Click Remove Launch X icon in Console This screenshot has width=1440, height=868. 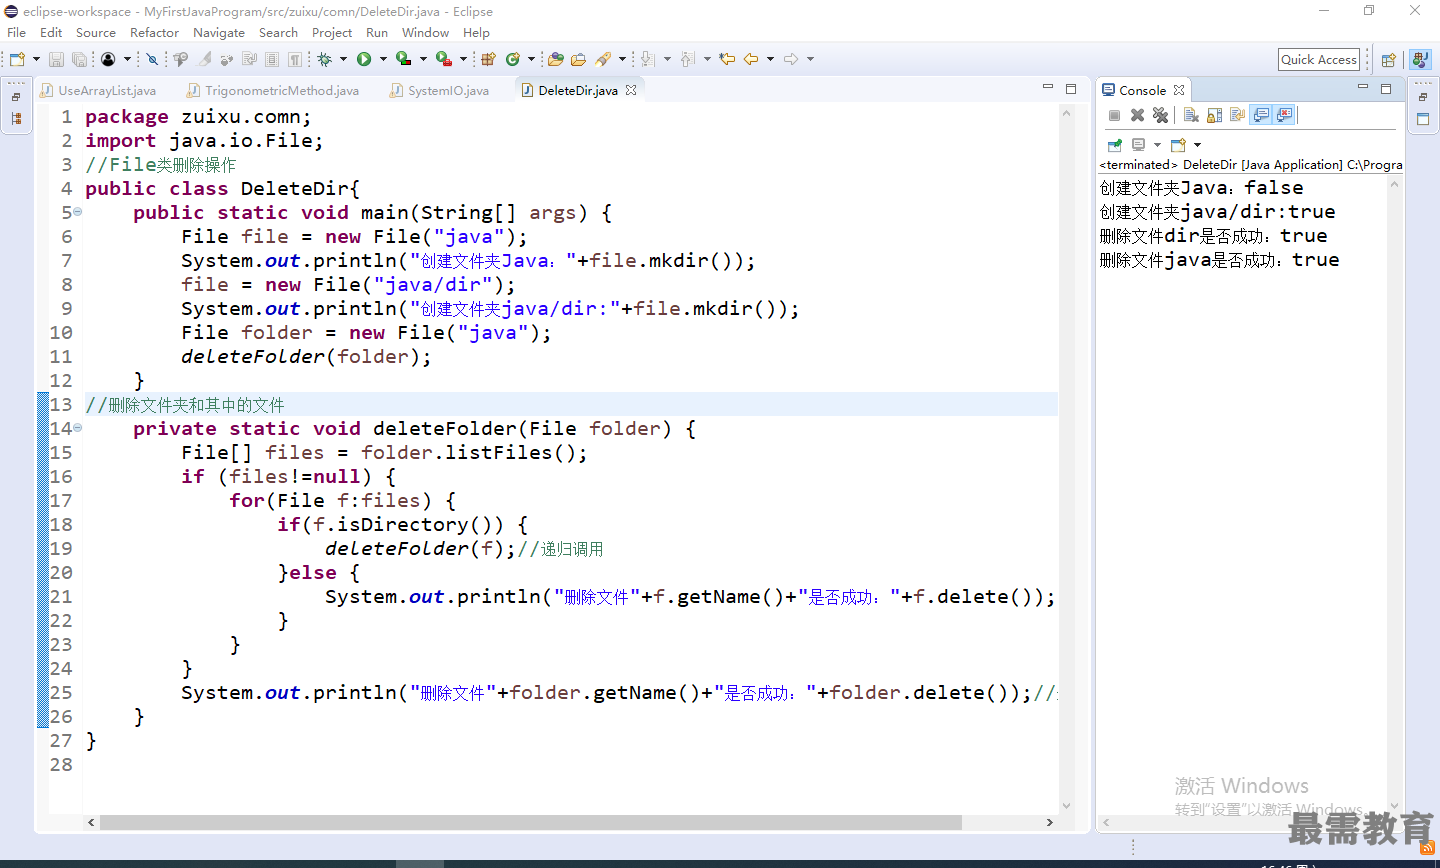pos(1137,115)
